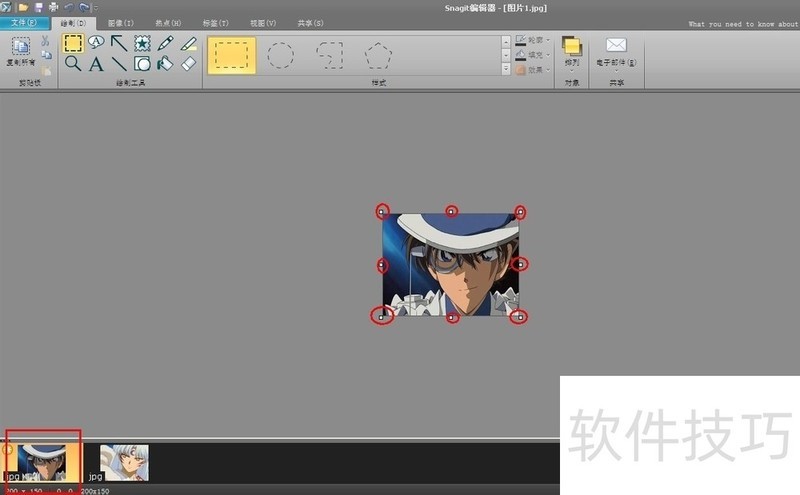Open the 文件(F) file menu tab

pyautogui.click(x=24, y=22)
